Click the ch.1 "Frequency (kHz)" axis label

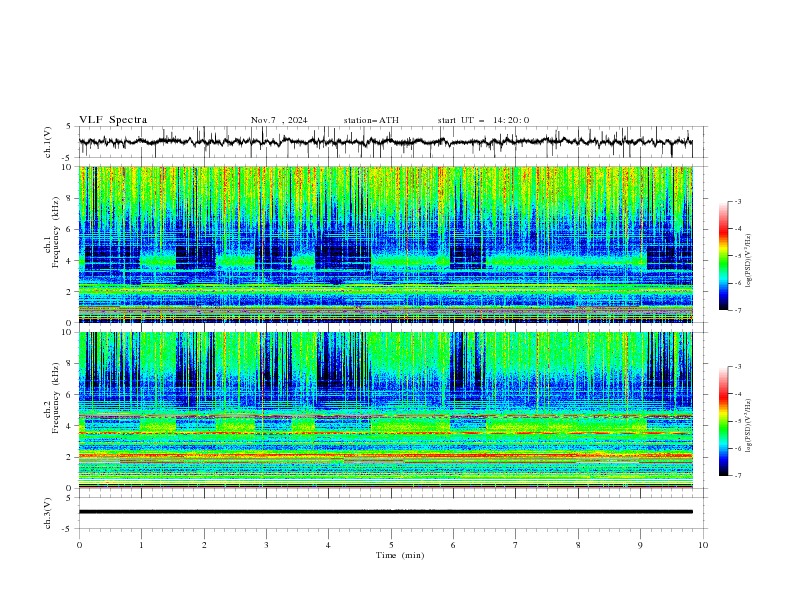click(56, 233)
